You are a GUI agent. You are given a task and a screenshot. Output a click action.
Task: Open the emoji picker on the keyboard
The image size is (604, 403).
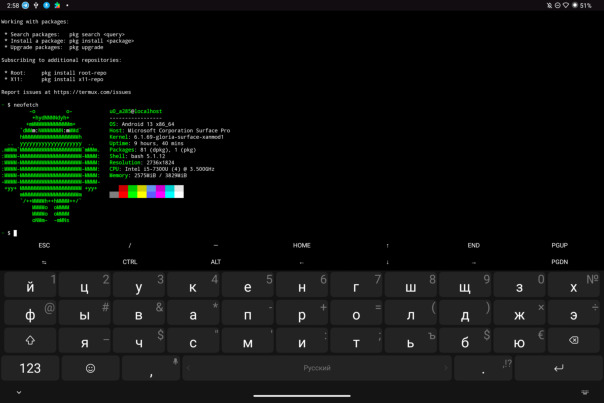coord(91,368)
